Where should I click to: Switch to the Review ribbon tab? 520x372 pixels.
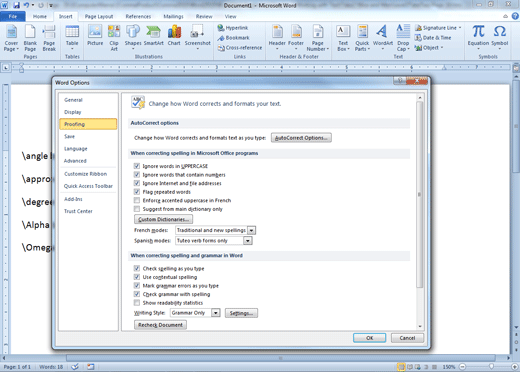(x=204, y=16)
